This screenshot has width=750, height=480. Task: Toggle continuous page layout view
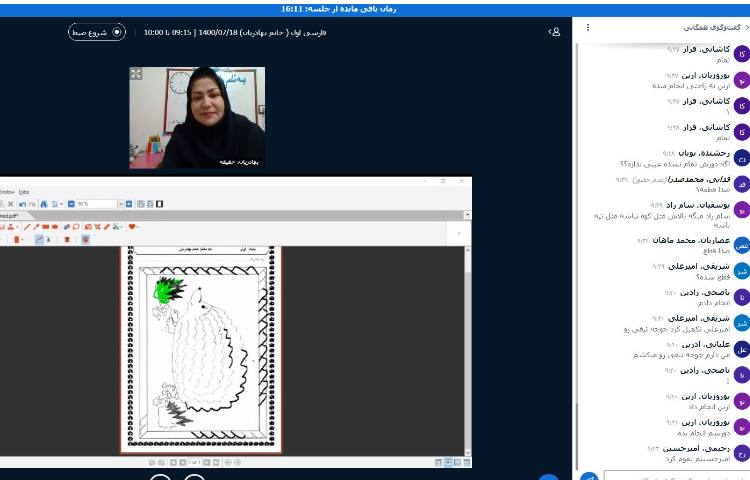tap(449, 462)
